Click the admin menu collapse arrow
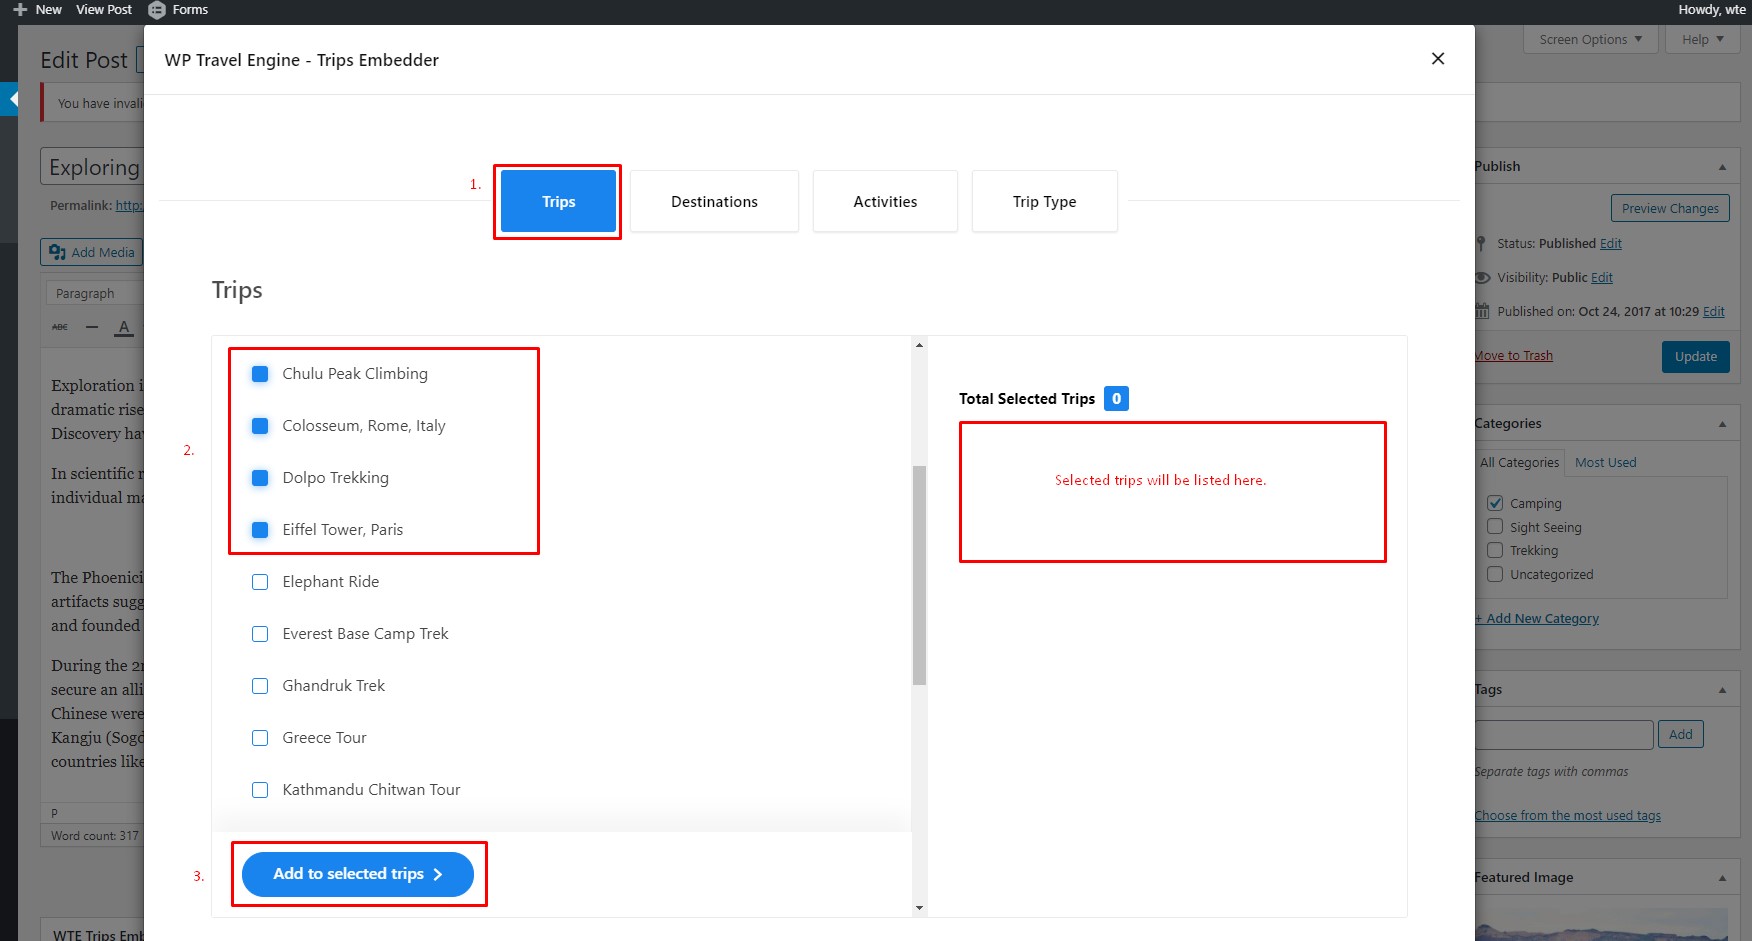1752x941 pixels. tap(9, 99)
